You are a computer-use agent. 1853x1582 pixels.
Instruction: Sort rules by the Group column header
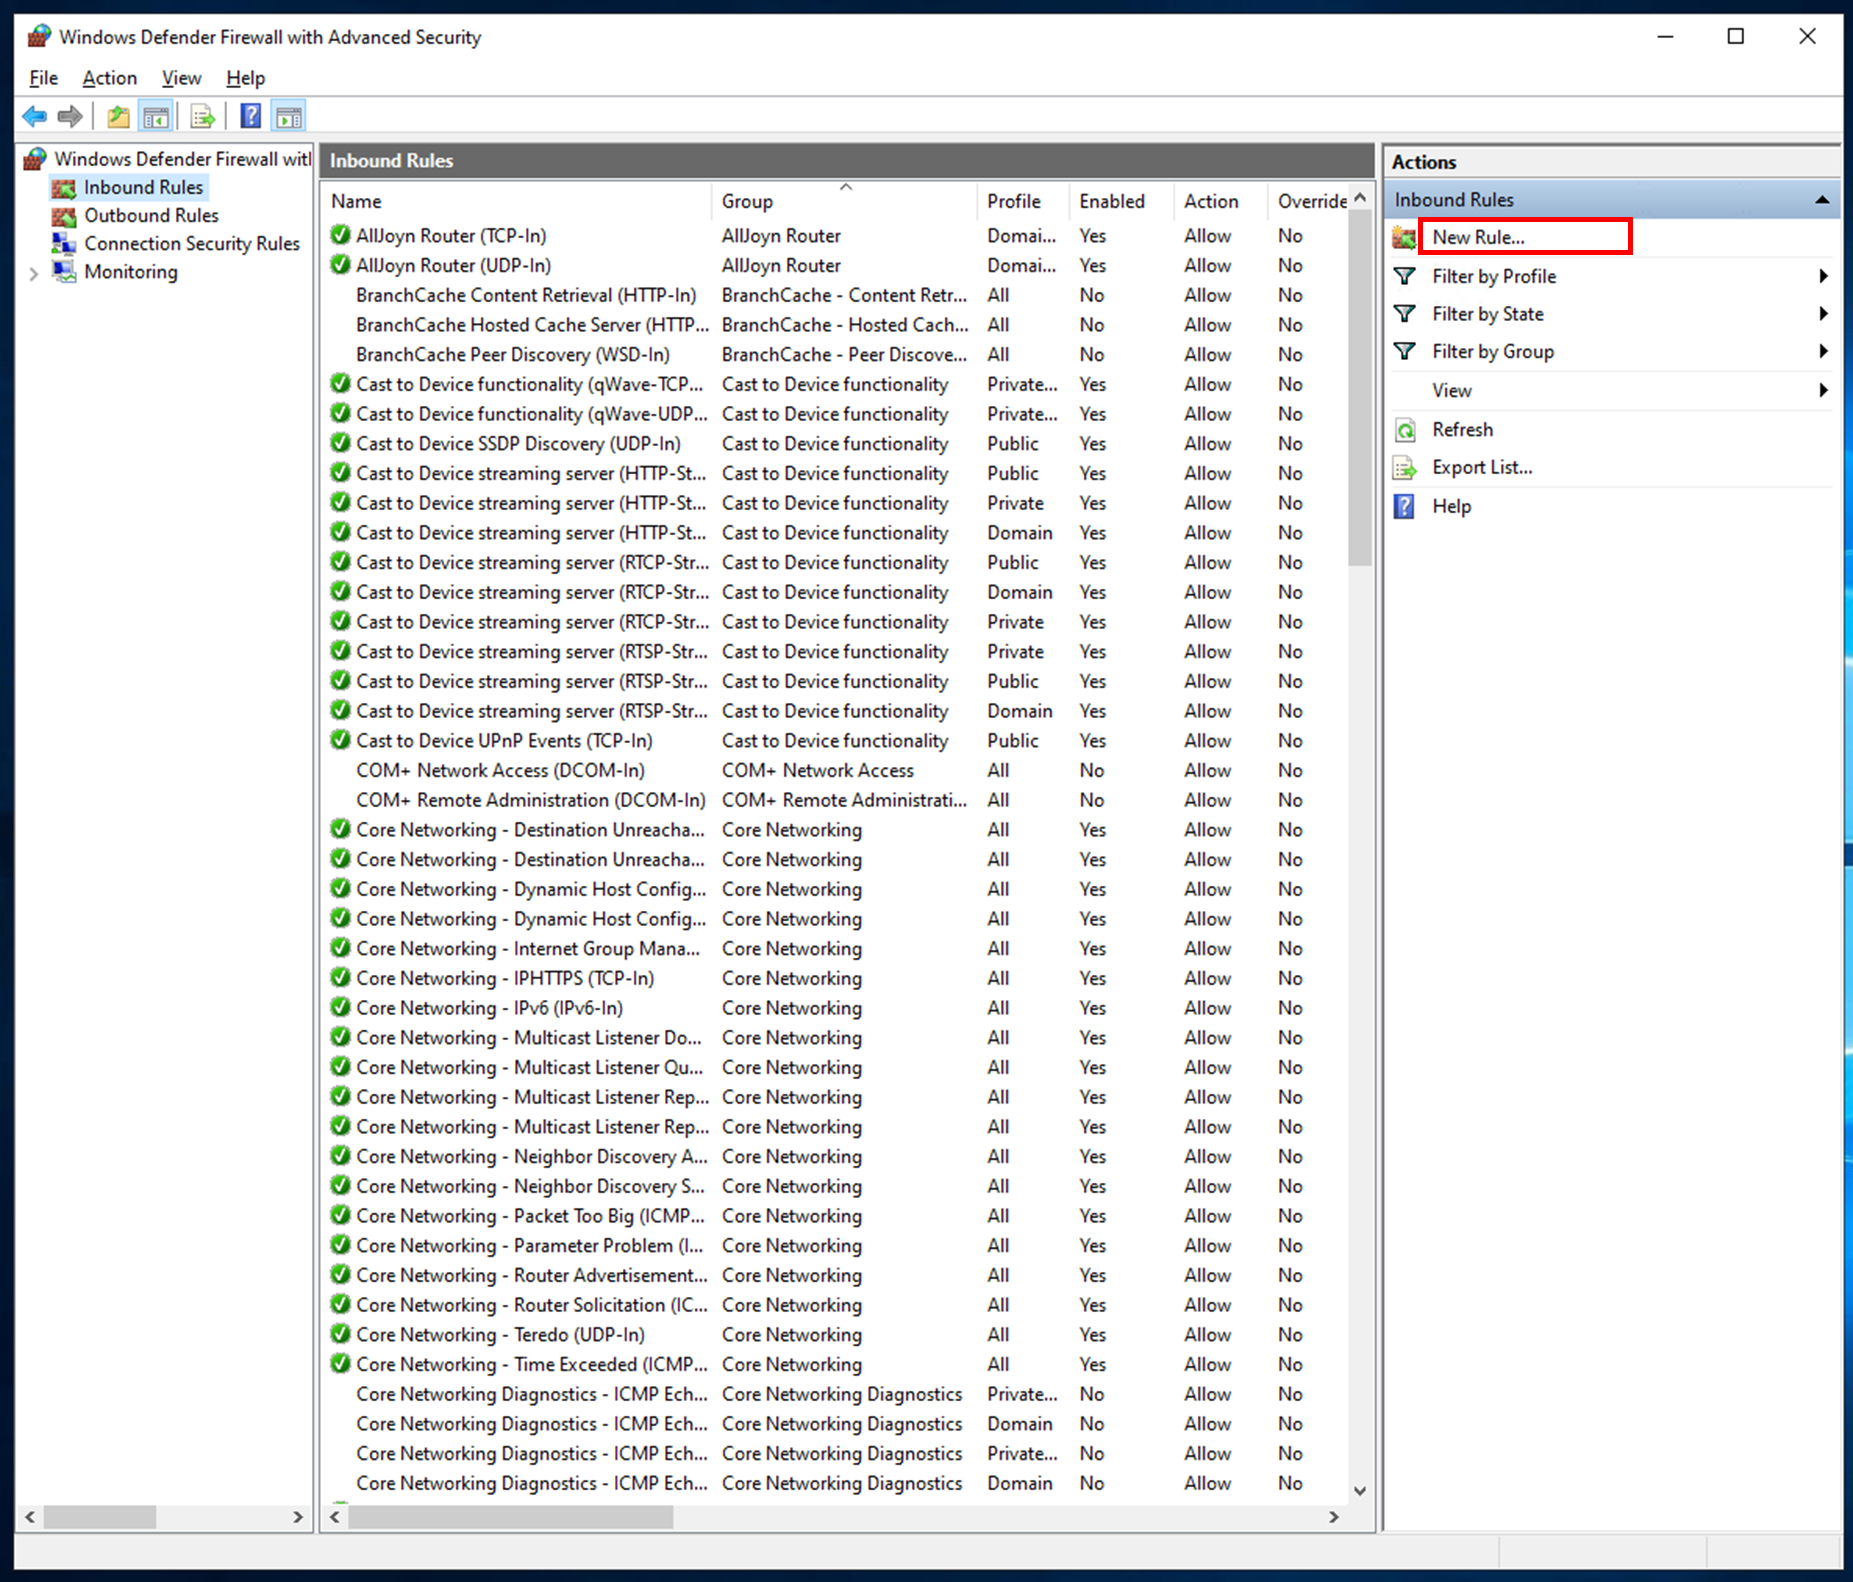(843, 202)
